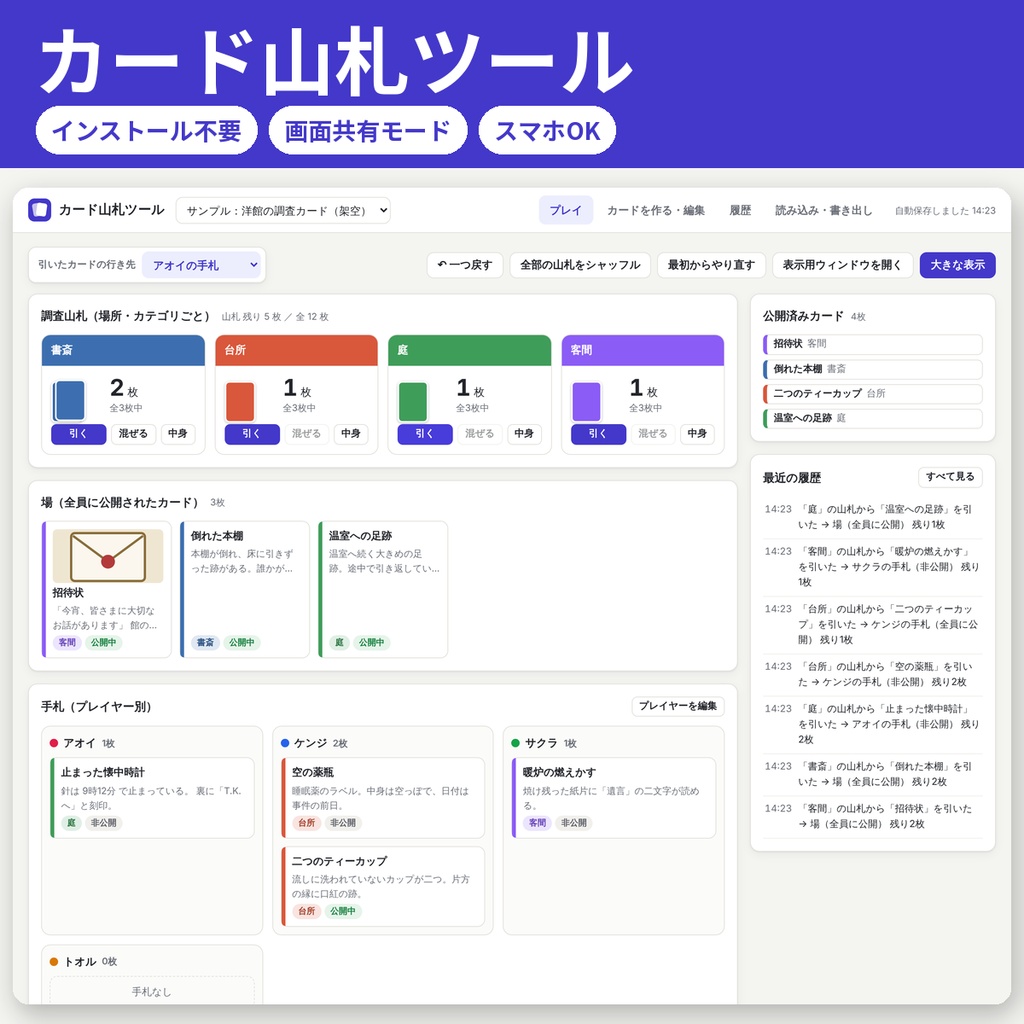Screen dimensions: 1024x1024
Task: Click history entry about 暖炉の燃えかす draw
Action: point(872,567)
